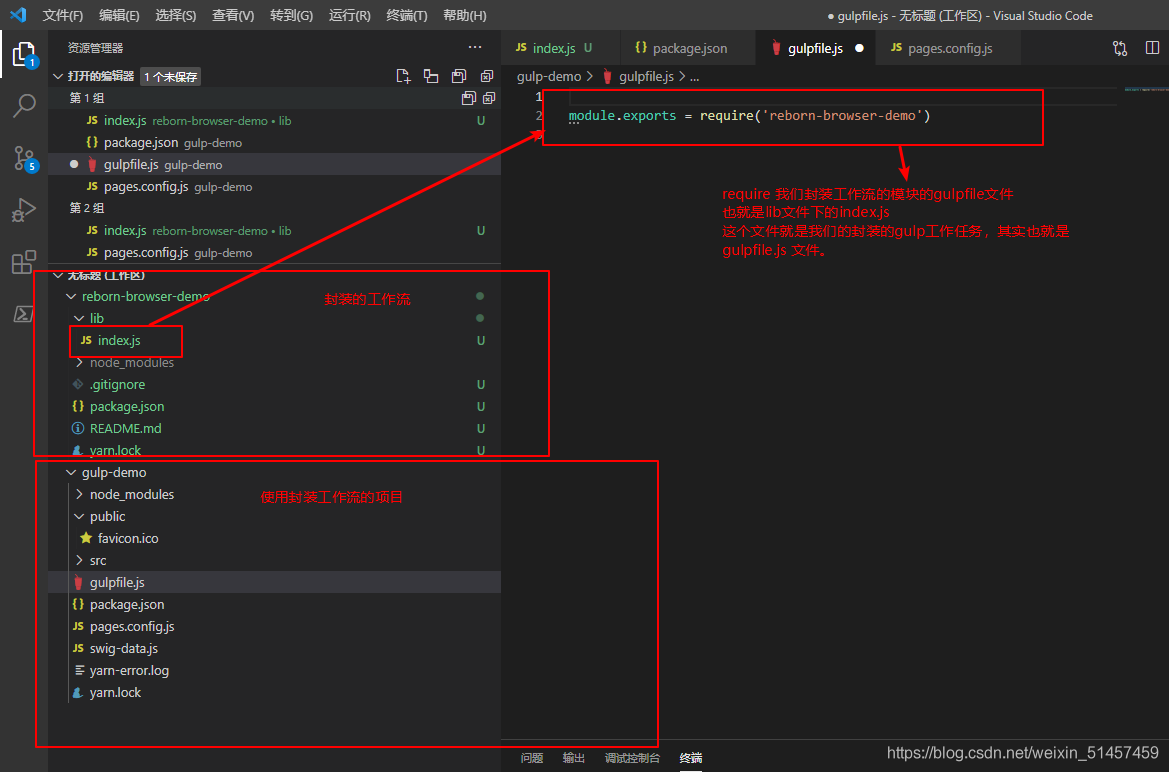Collapse the lib folder
Image resolution: width=1169 pixels, height=772 pixels.
pos(79,318)
